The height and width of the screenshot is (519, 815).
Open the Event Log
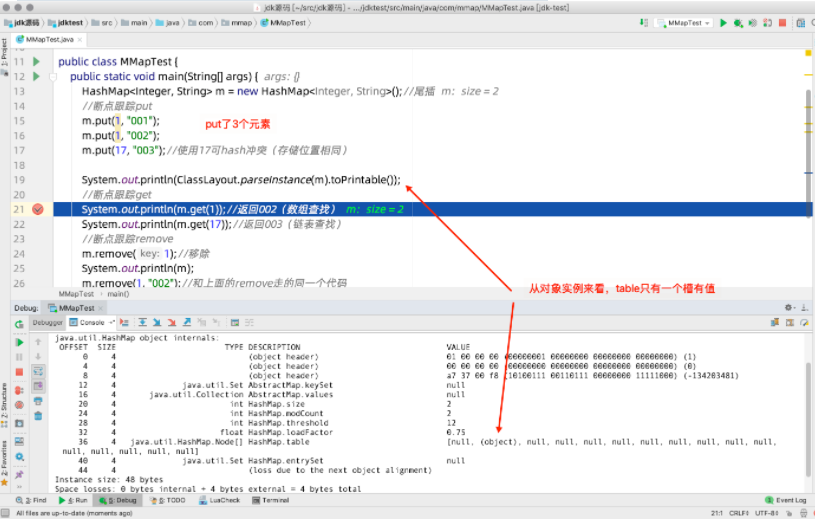[x=786, y=500]
